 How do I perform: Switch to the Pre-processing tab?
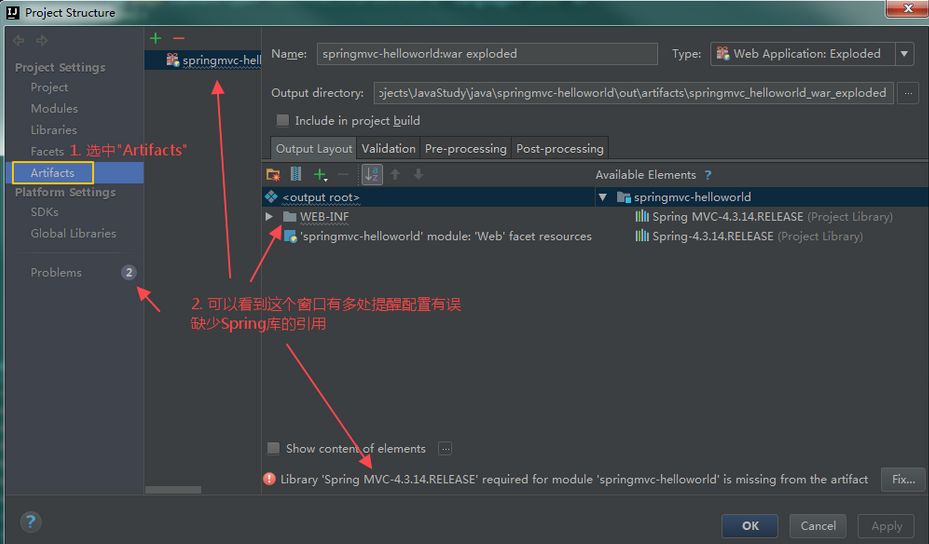coord(466,148)
